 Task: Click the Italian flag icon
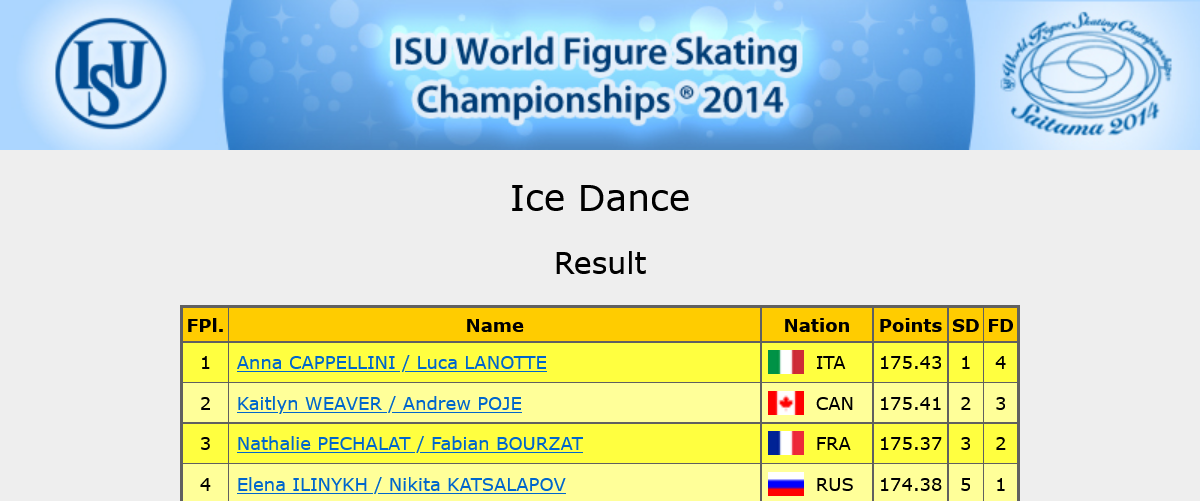(785, 363)
